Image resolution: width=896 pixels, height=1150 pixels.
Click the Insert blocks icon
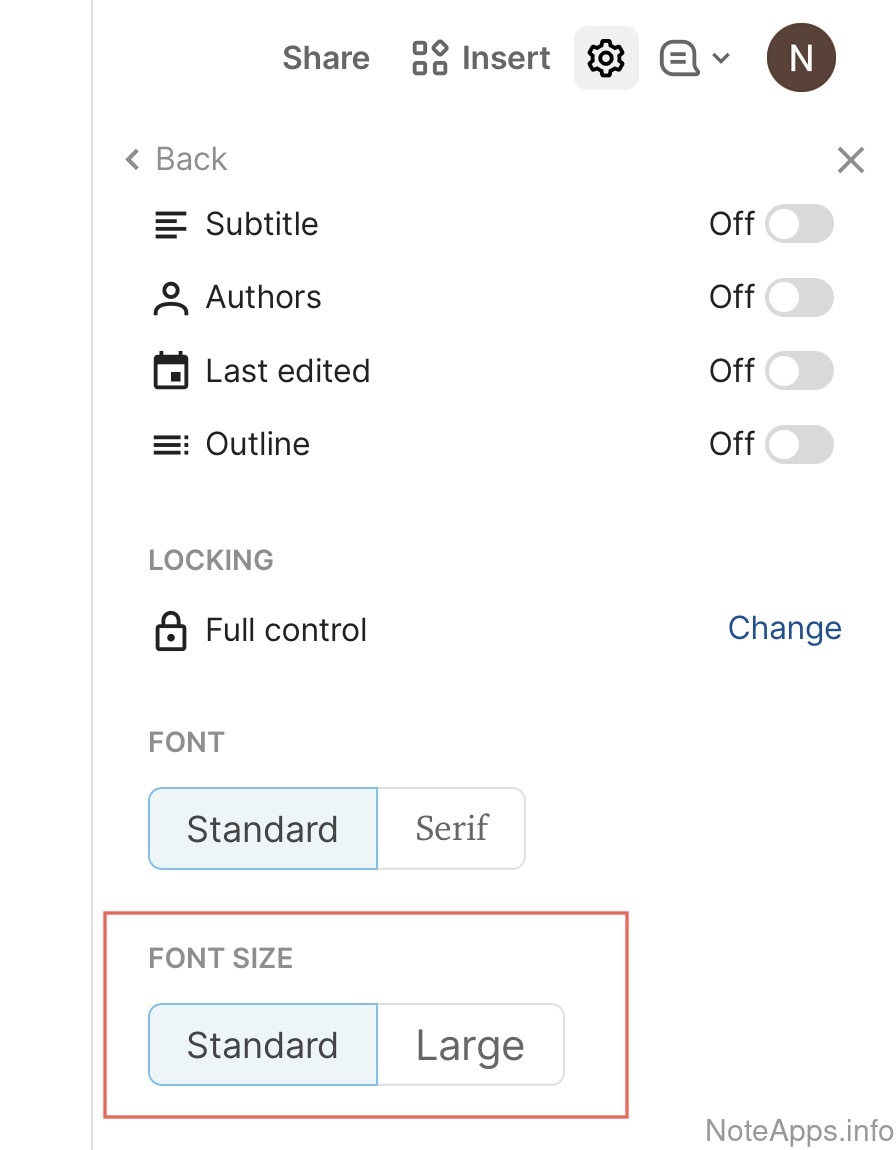pos(430,58)
